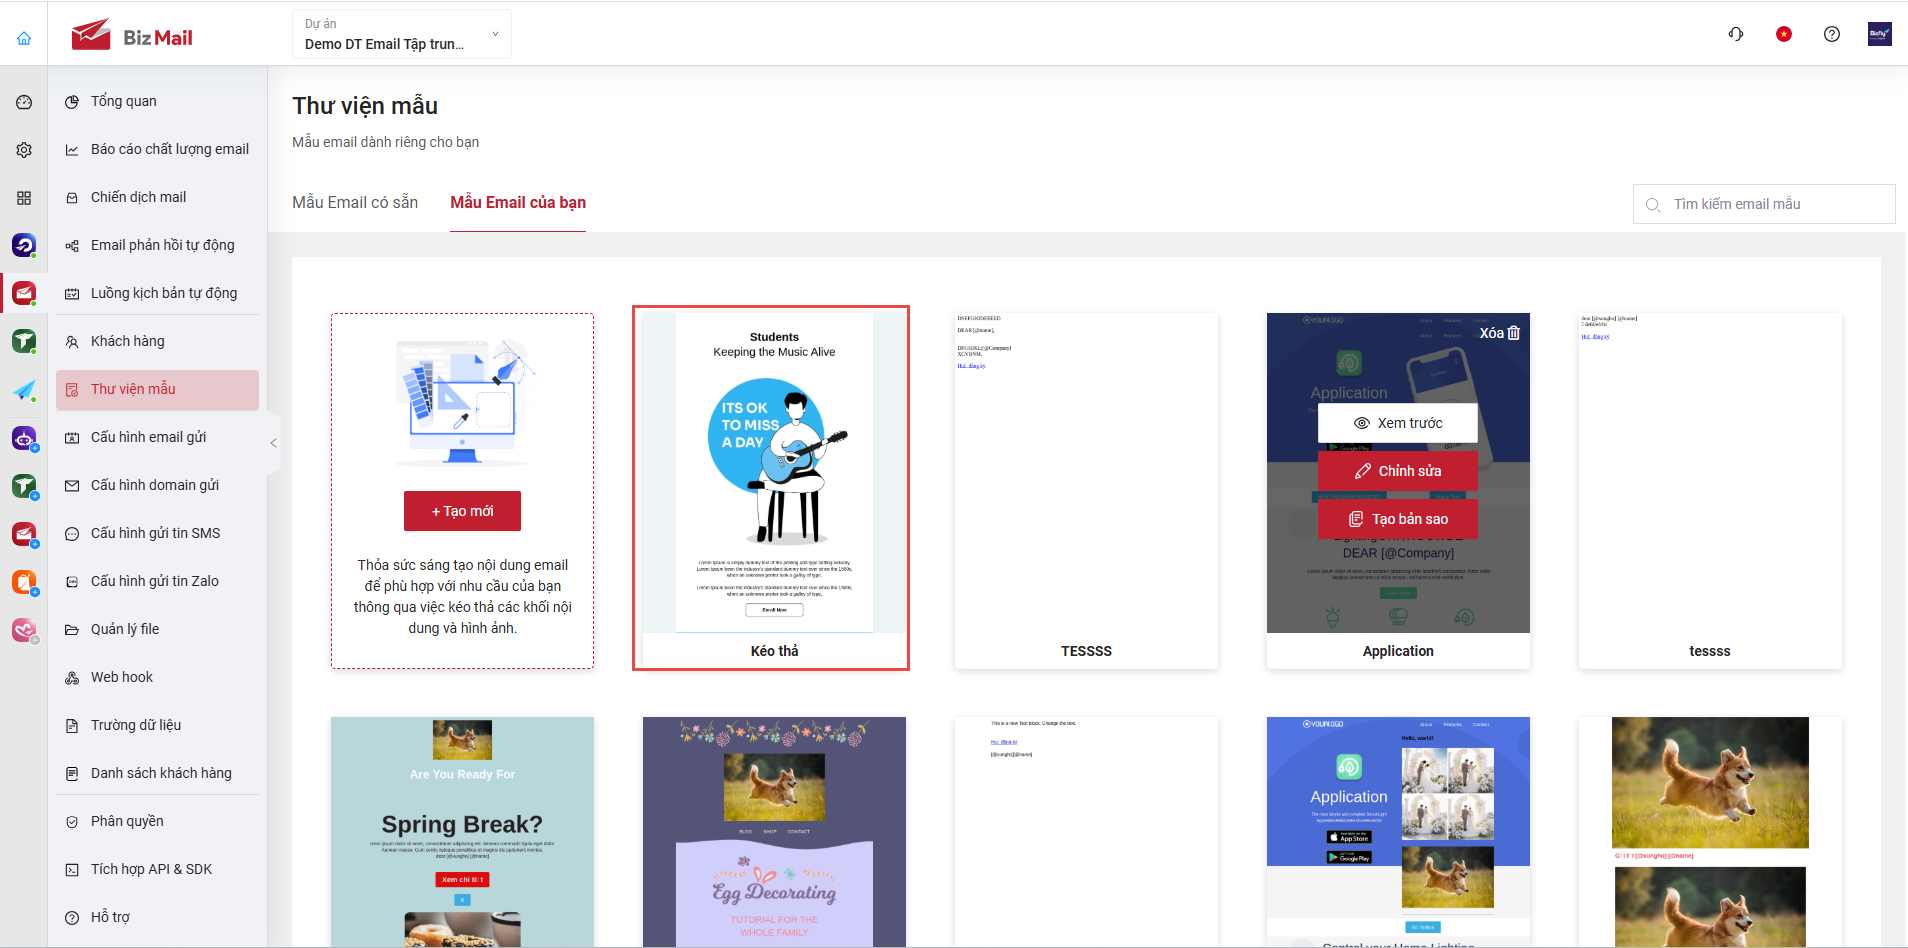Click the settings gear in left rail
The height and width of the screenshot is (948, 1908).
24,150
